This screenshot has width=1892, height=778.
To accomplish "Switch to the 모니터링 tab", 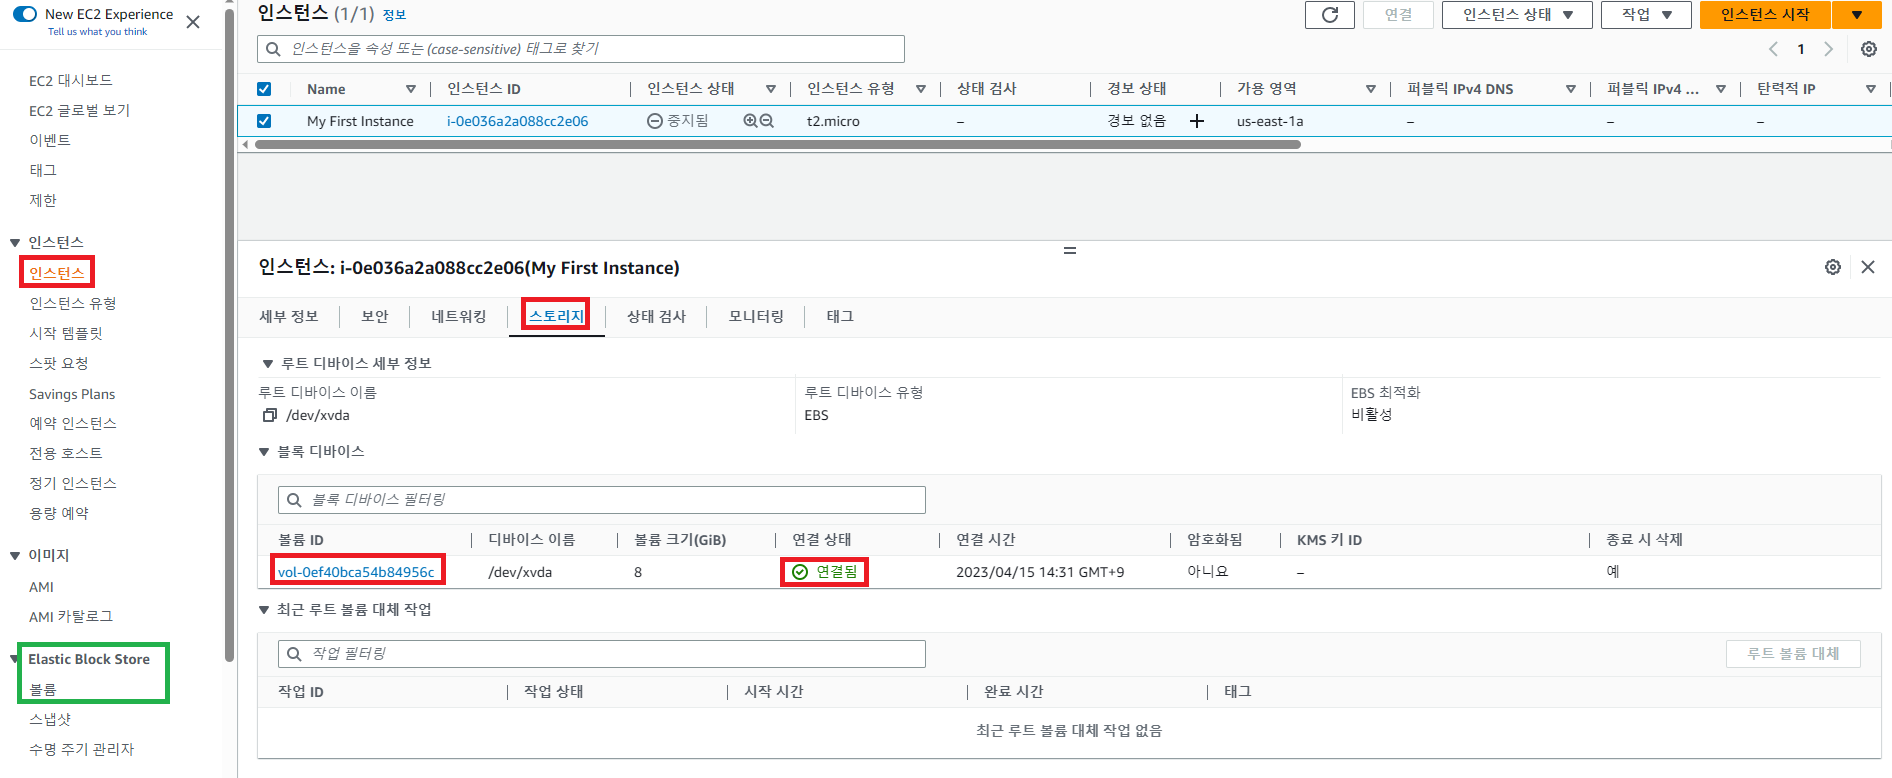I will click(755, 316).
